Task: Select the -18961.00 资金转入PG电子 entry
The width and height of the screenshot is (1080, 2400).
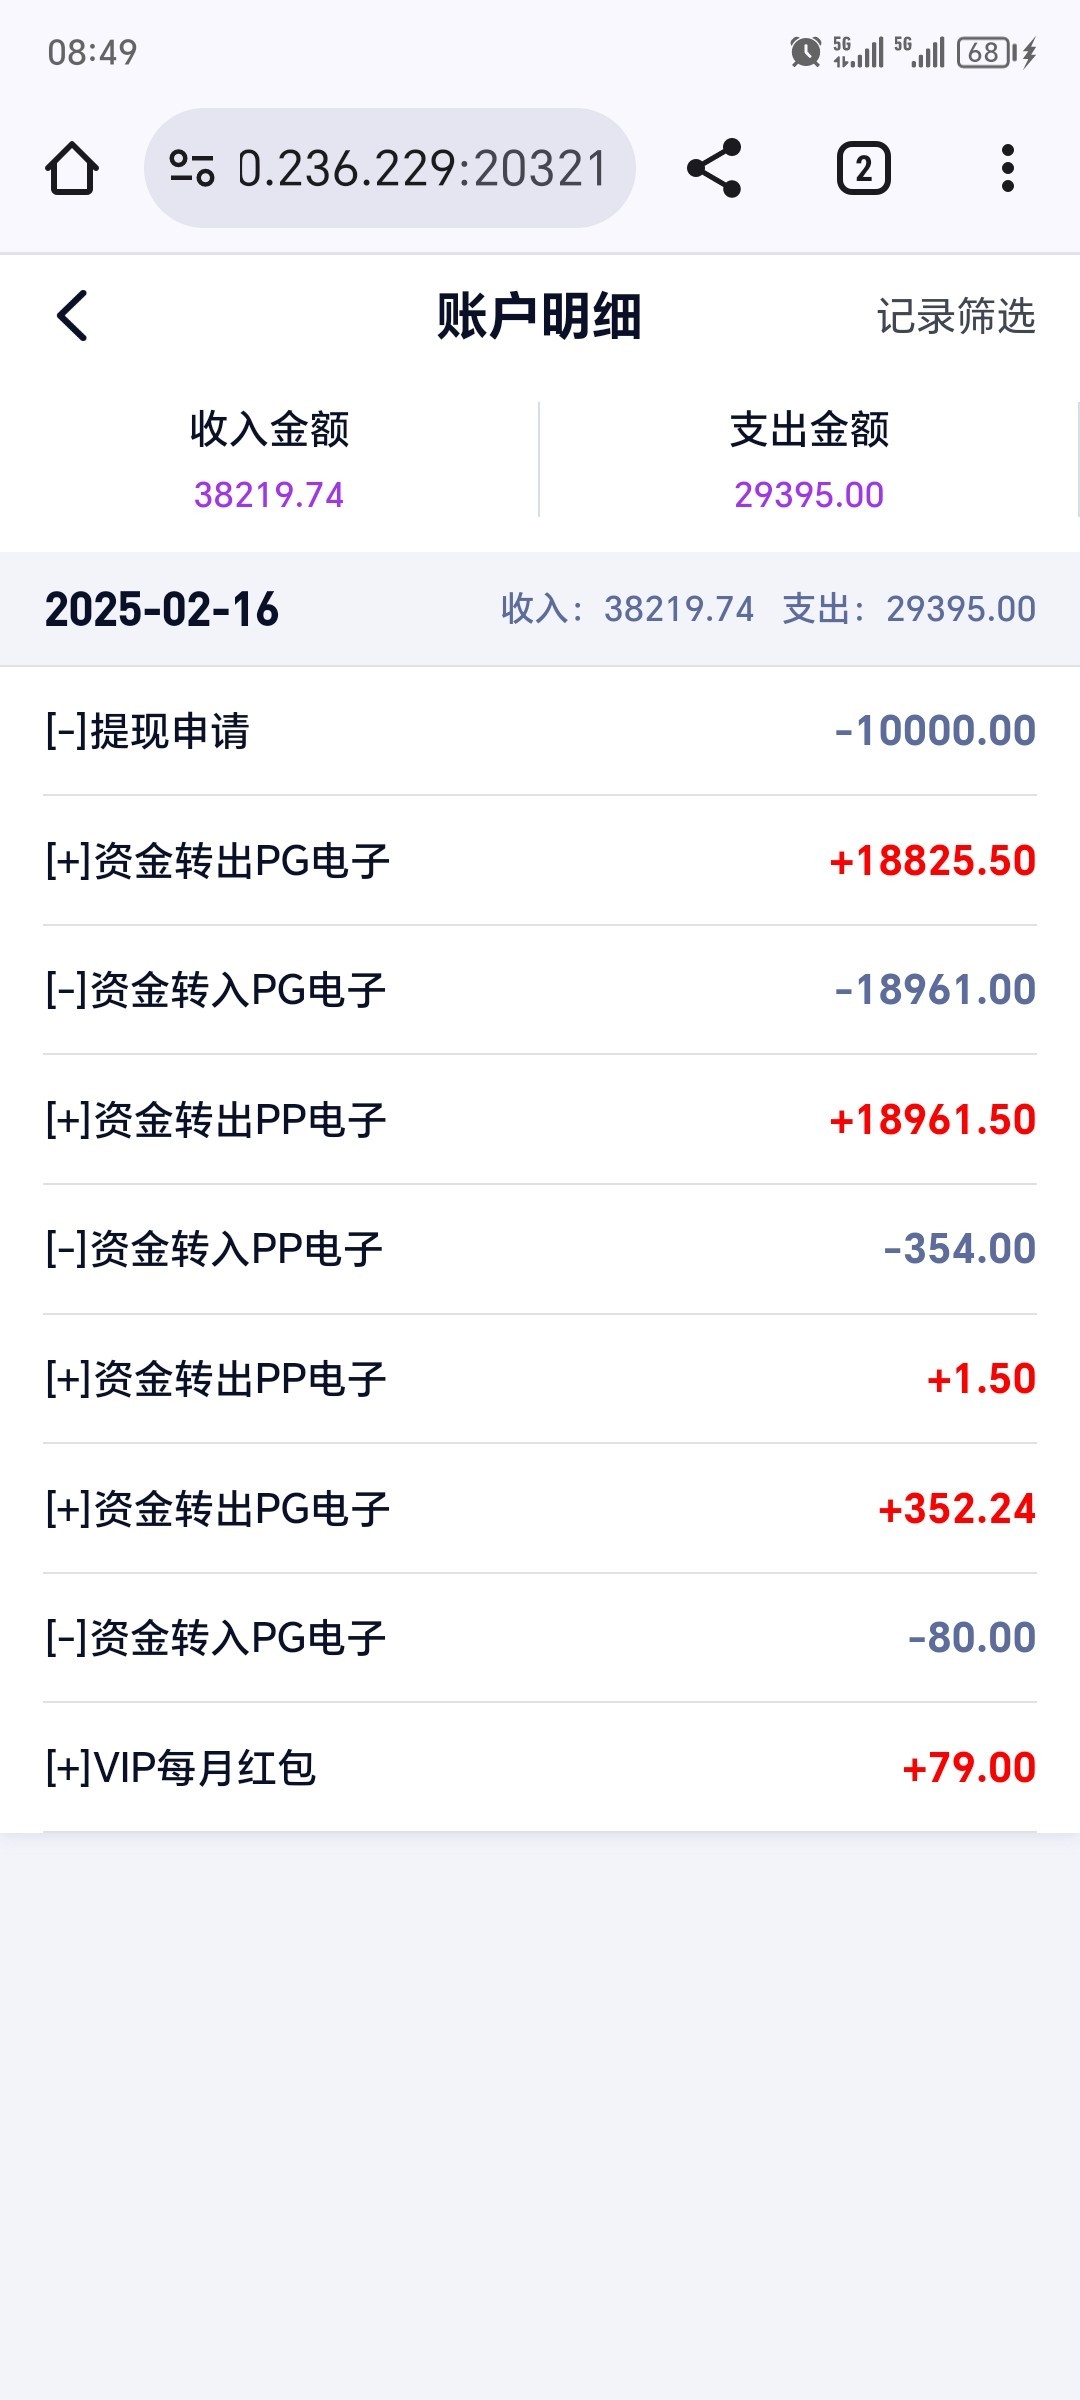Action: click(x=540, y=990)
